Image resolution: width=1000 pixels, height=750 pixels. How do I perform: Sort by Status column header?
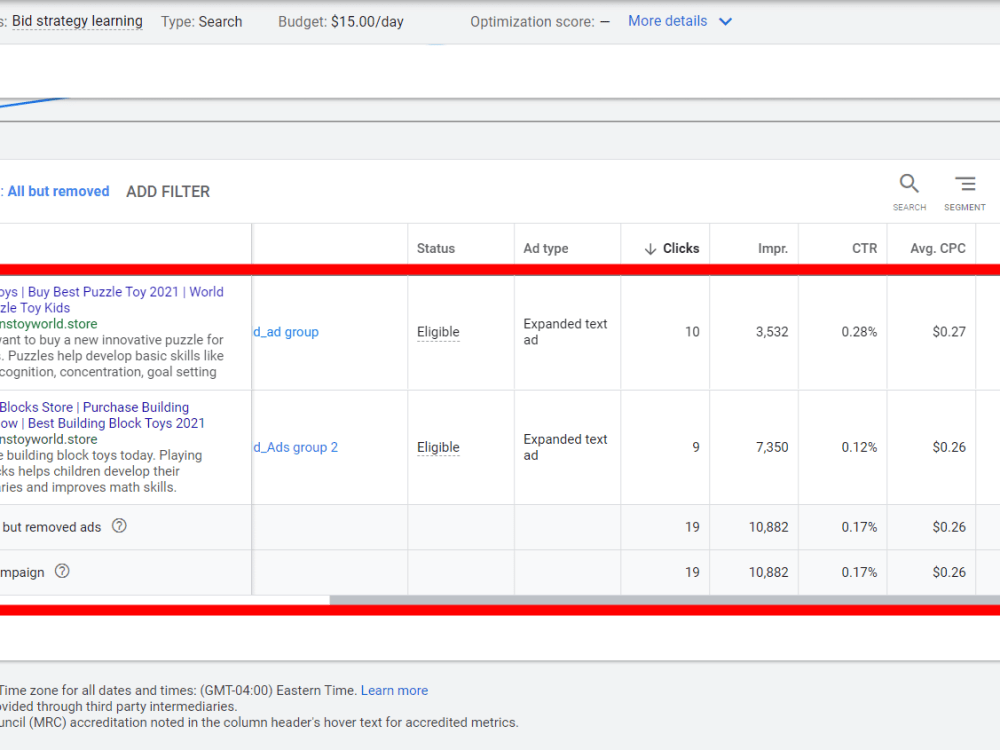[436, 248]
